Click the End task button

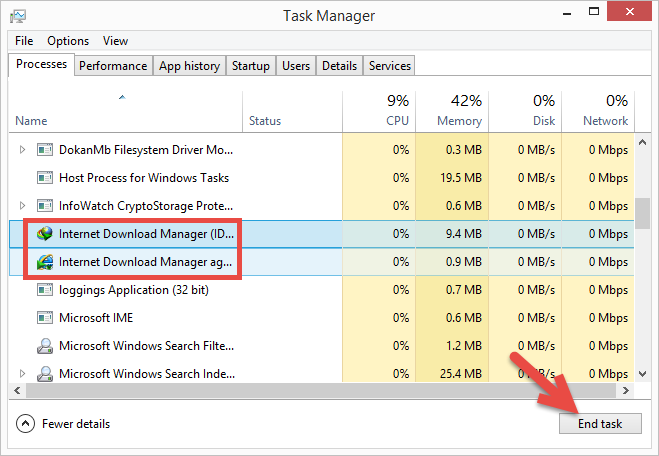[600, 424]
